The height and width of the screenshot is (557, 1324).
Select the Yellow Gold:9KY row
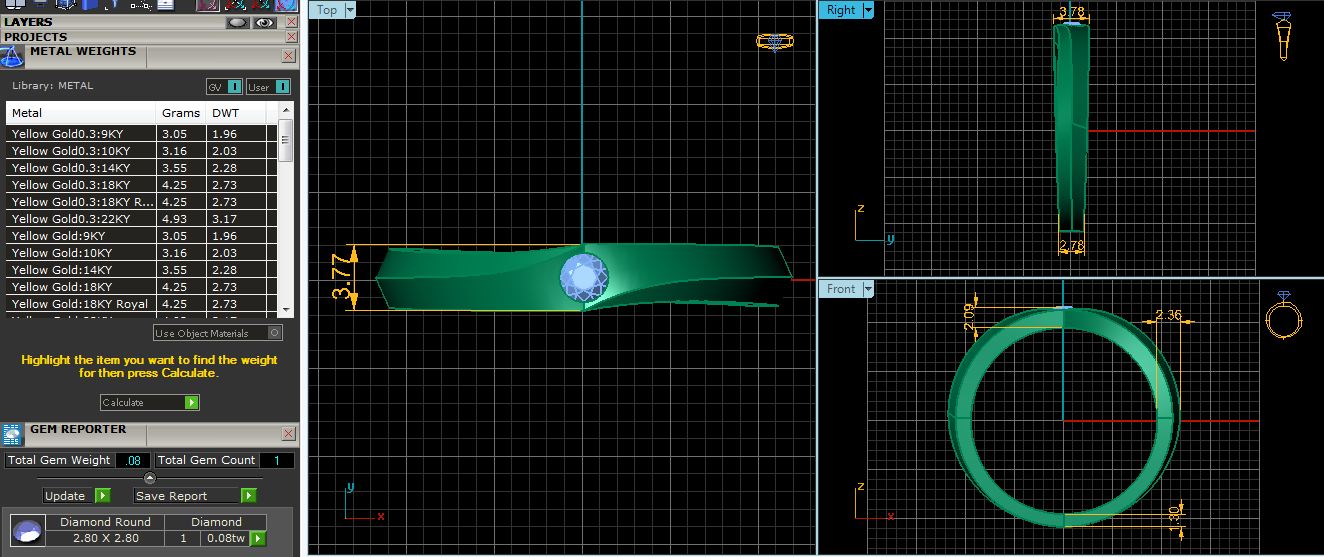point(142,236)
